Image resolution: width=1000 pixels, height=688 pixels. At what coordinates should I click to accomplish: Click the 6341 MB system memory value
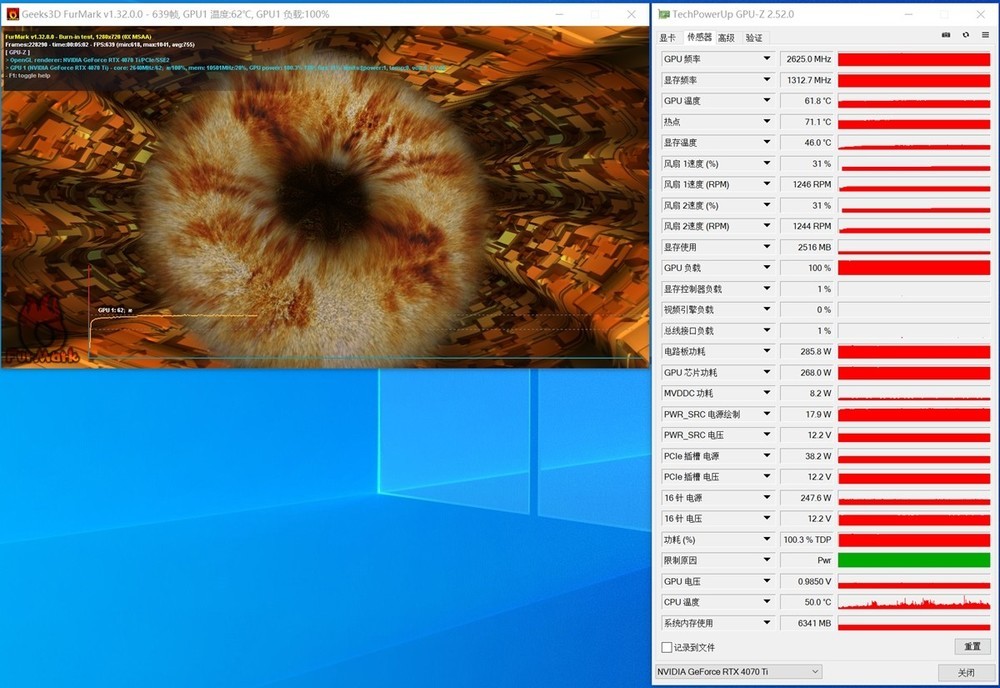[x=807, y=623]
